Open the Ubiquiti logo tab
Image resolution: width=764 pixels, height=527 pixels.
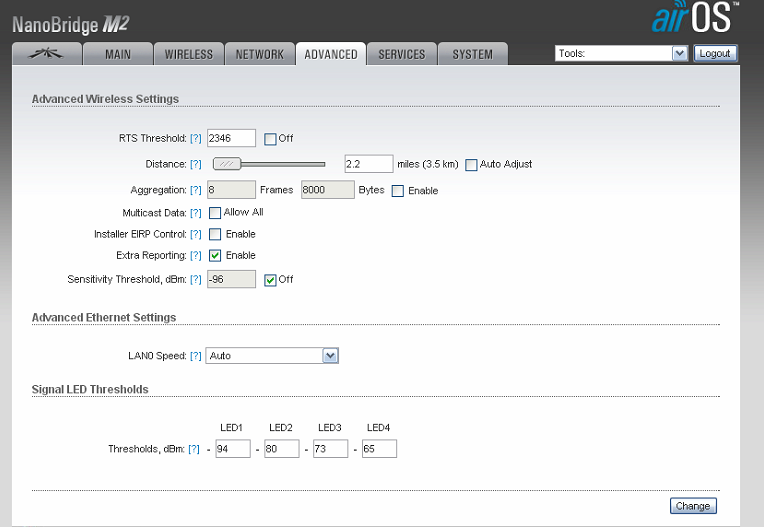pos(44,54)
